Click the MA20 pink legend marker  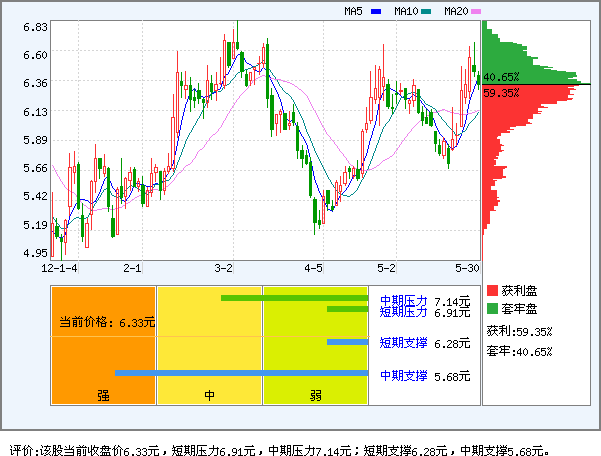tap(476, 12)
